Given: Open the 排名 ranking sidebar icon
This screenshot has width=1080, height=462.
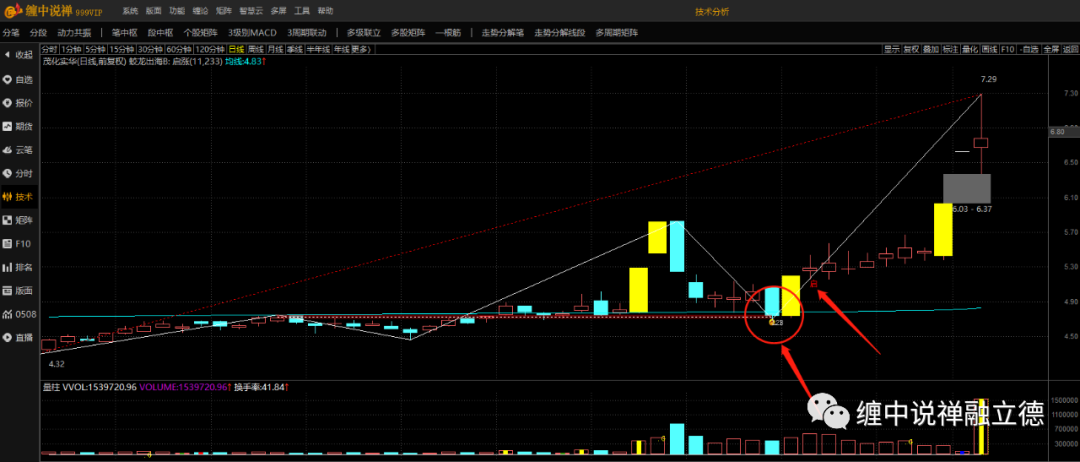Looking at the screenshot, I should tap(17, 267).
